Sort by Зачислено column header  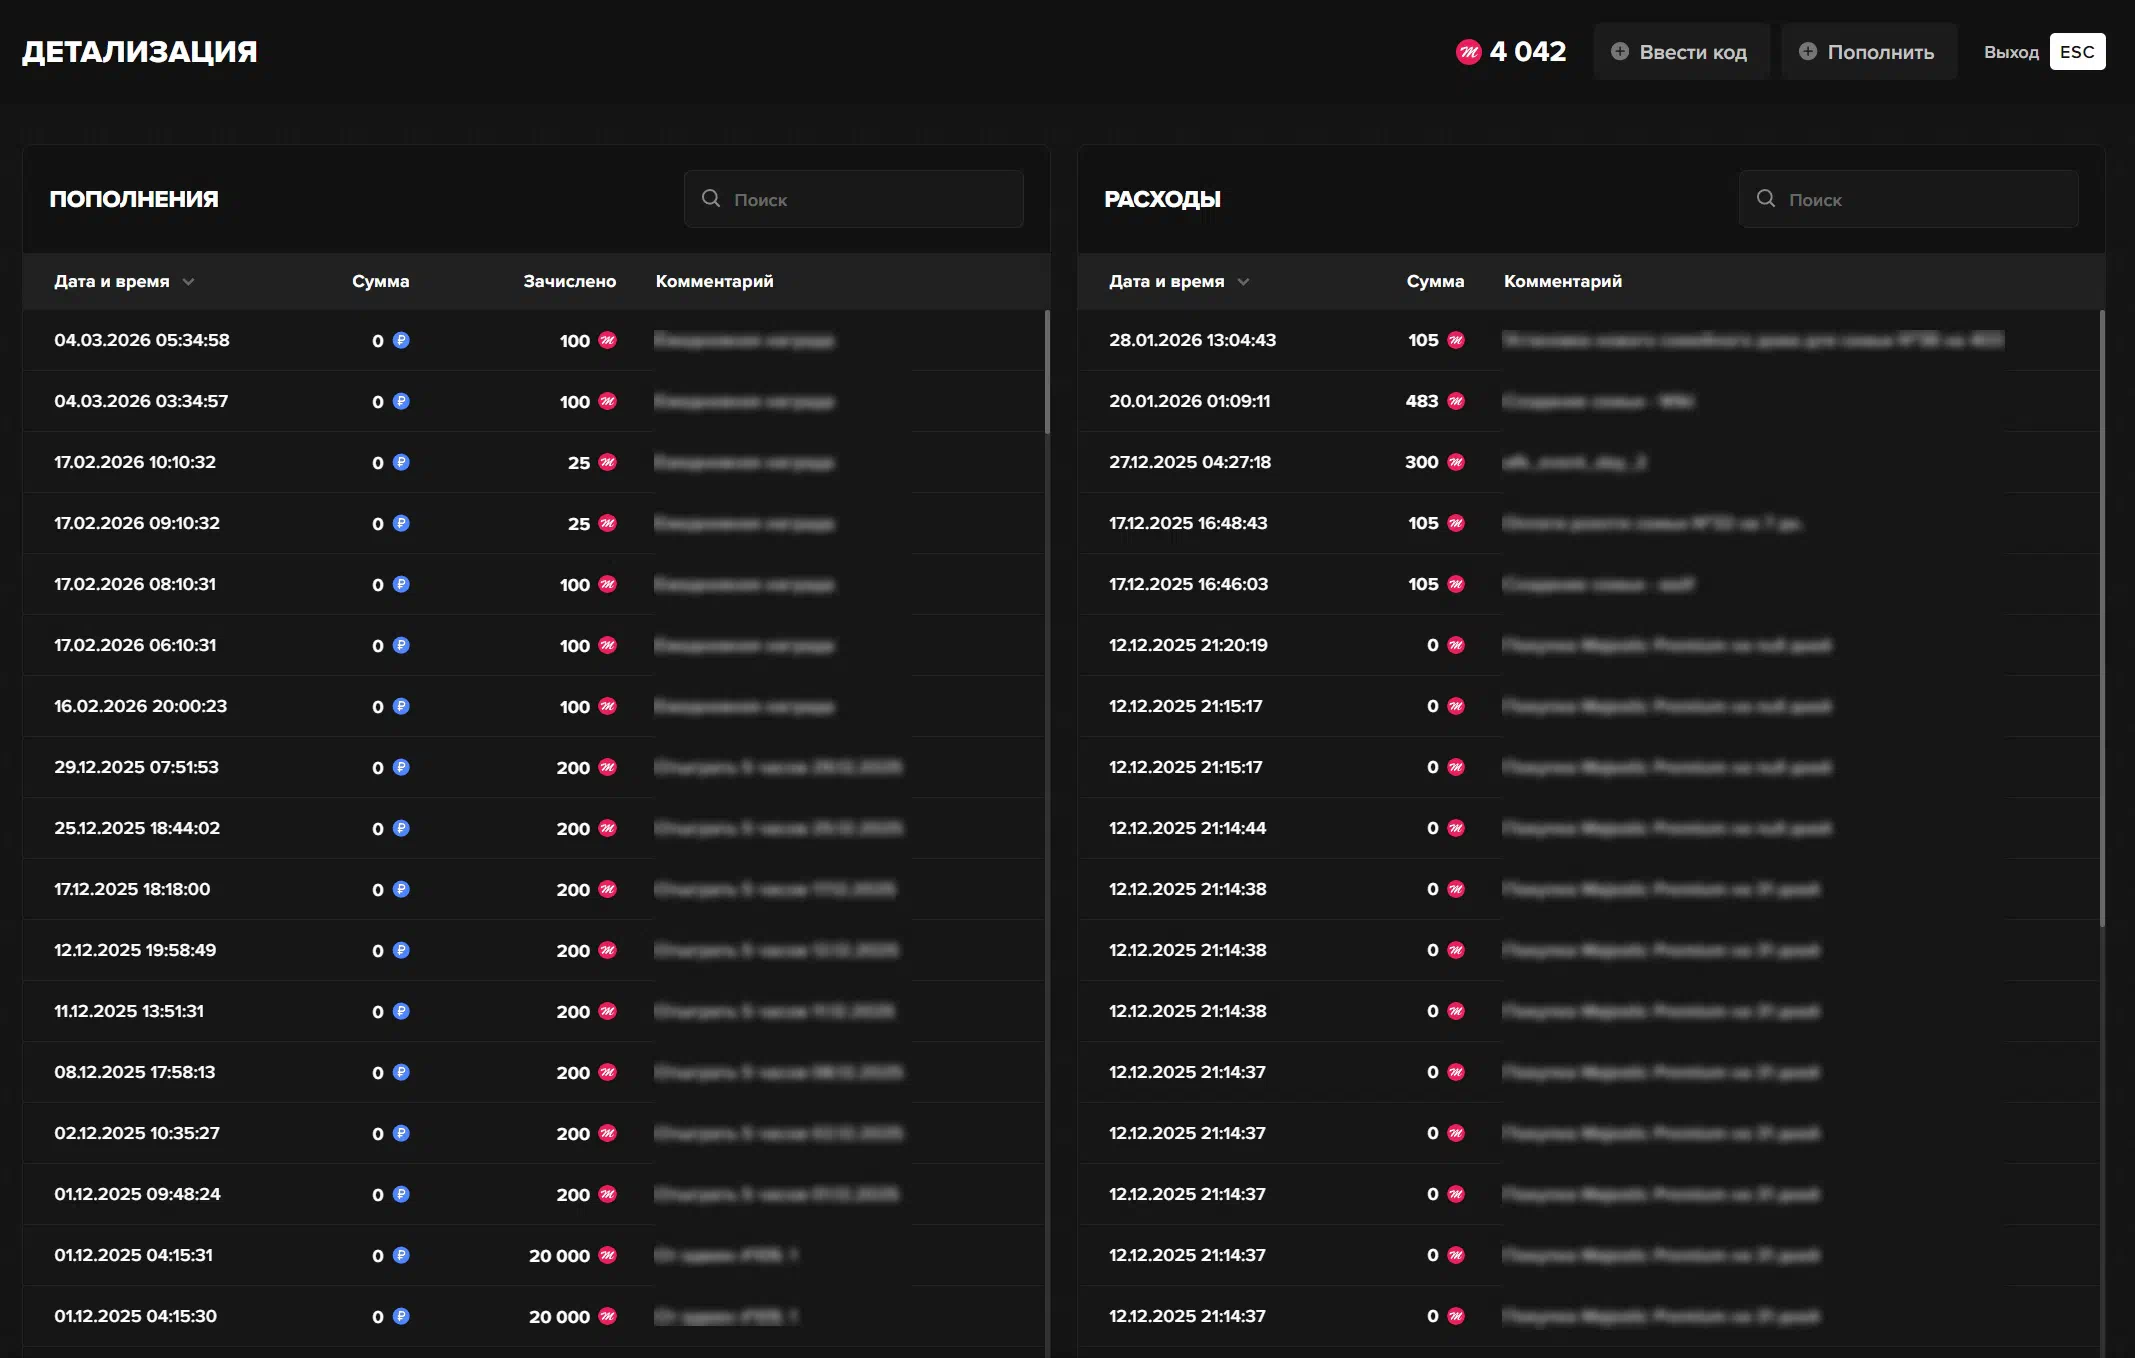click(x=569, y=281)
